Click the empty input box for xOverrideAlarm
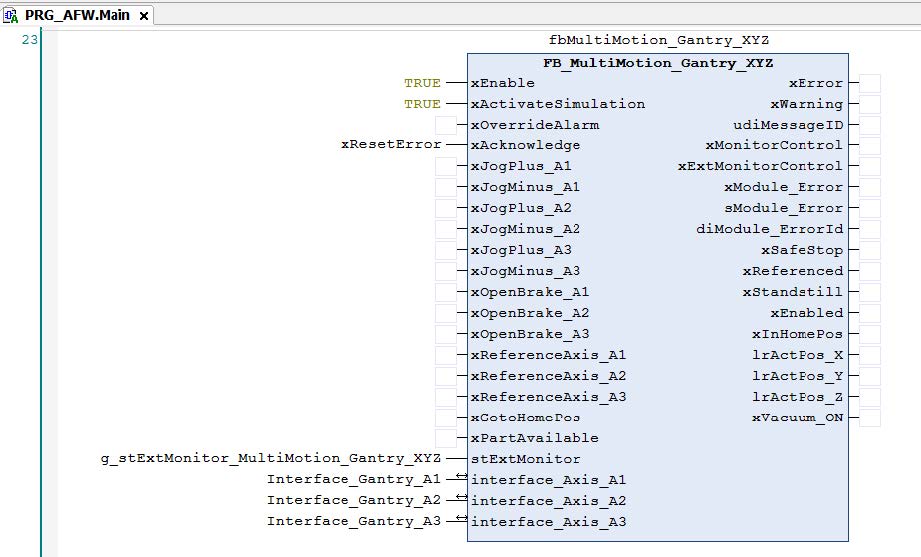Image resolution: width=921 pixels, height=557 pixels. tap(445, 125)
